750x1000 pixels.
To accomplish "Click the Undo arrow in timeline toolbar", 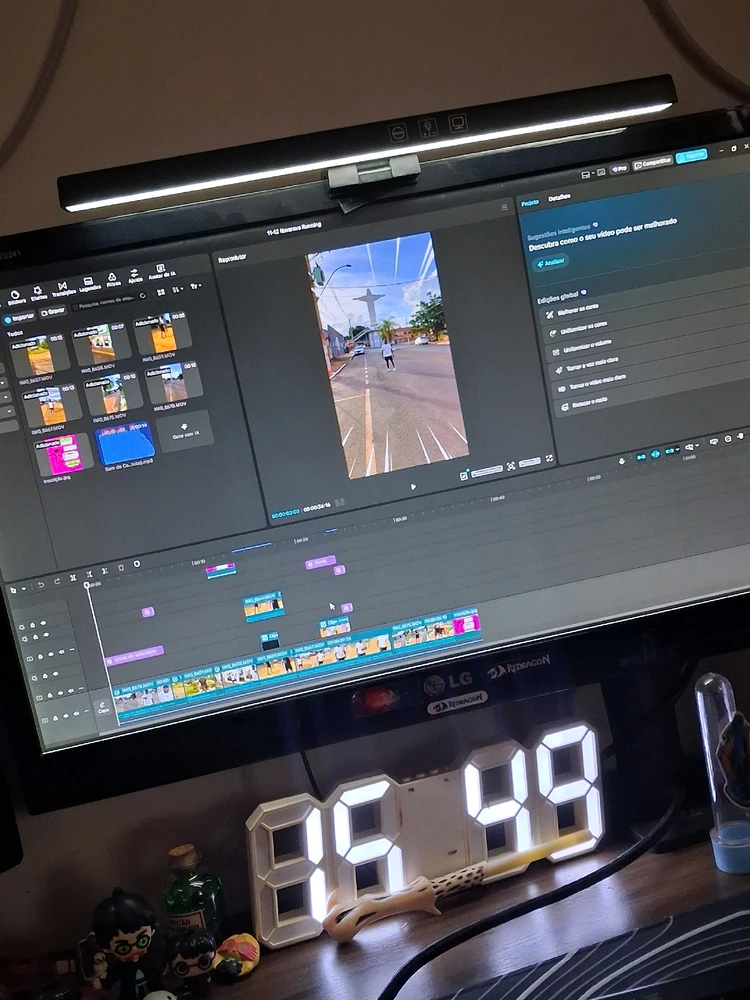I will (41, 585).
